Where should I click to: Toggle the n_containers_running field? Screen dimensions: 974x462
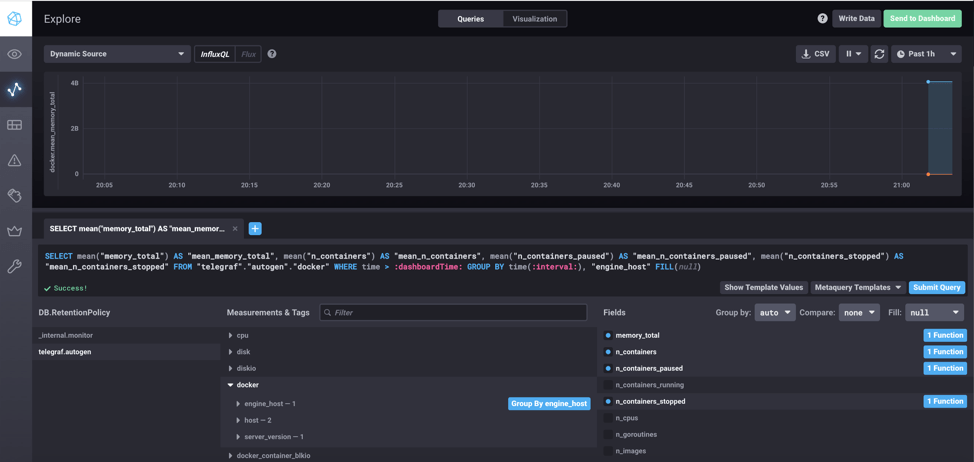pyautogui.click(x=650, y=385)
